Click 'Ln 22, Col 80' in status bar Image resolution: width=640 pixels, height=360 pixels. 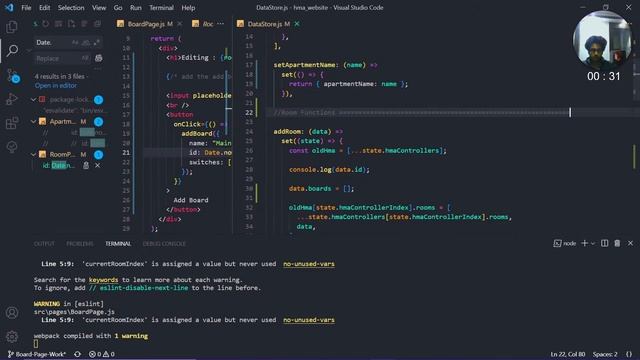568,354
